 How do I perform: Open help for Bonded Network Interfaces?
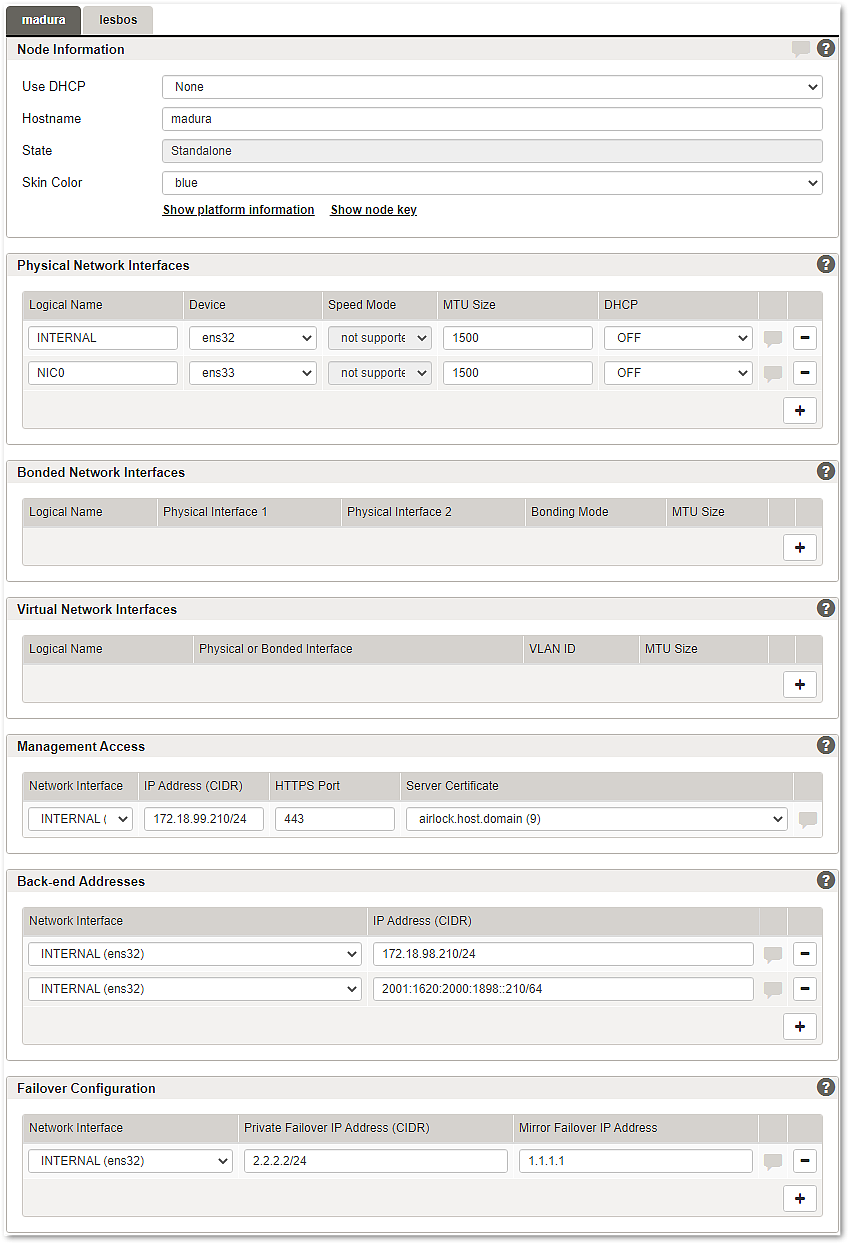pos(826,471)
